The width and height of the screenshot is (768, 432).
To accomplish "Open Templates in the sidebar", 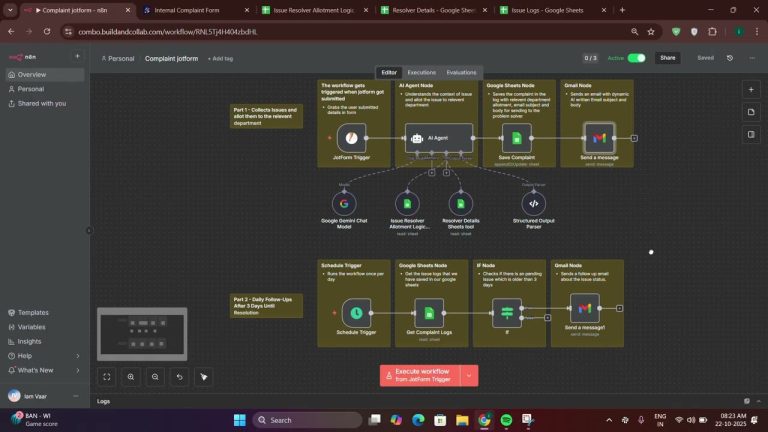I will [45, 312].
